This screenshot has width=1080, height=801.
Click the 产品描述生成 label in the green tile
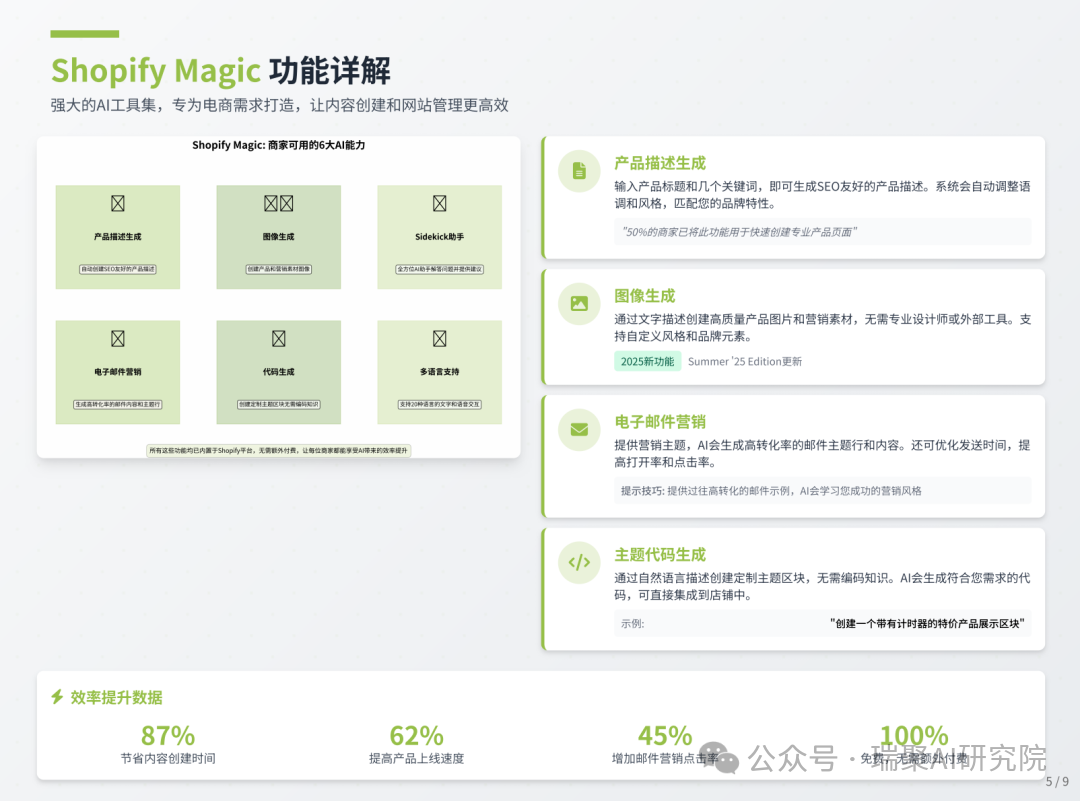pyautogui.click(x=118, y=237)
